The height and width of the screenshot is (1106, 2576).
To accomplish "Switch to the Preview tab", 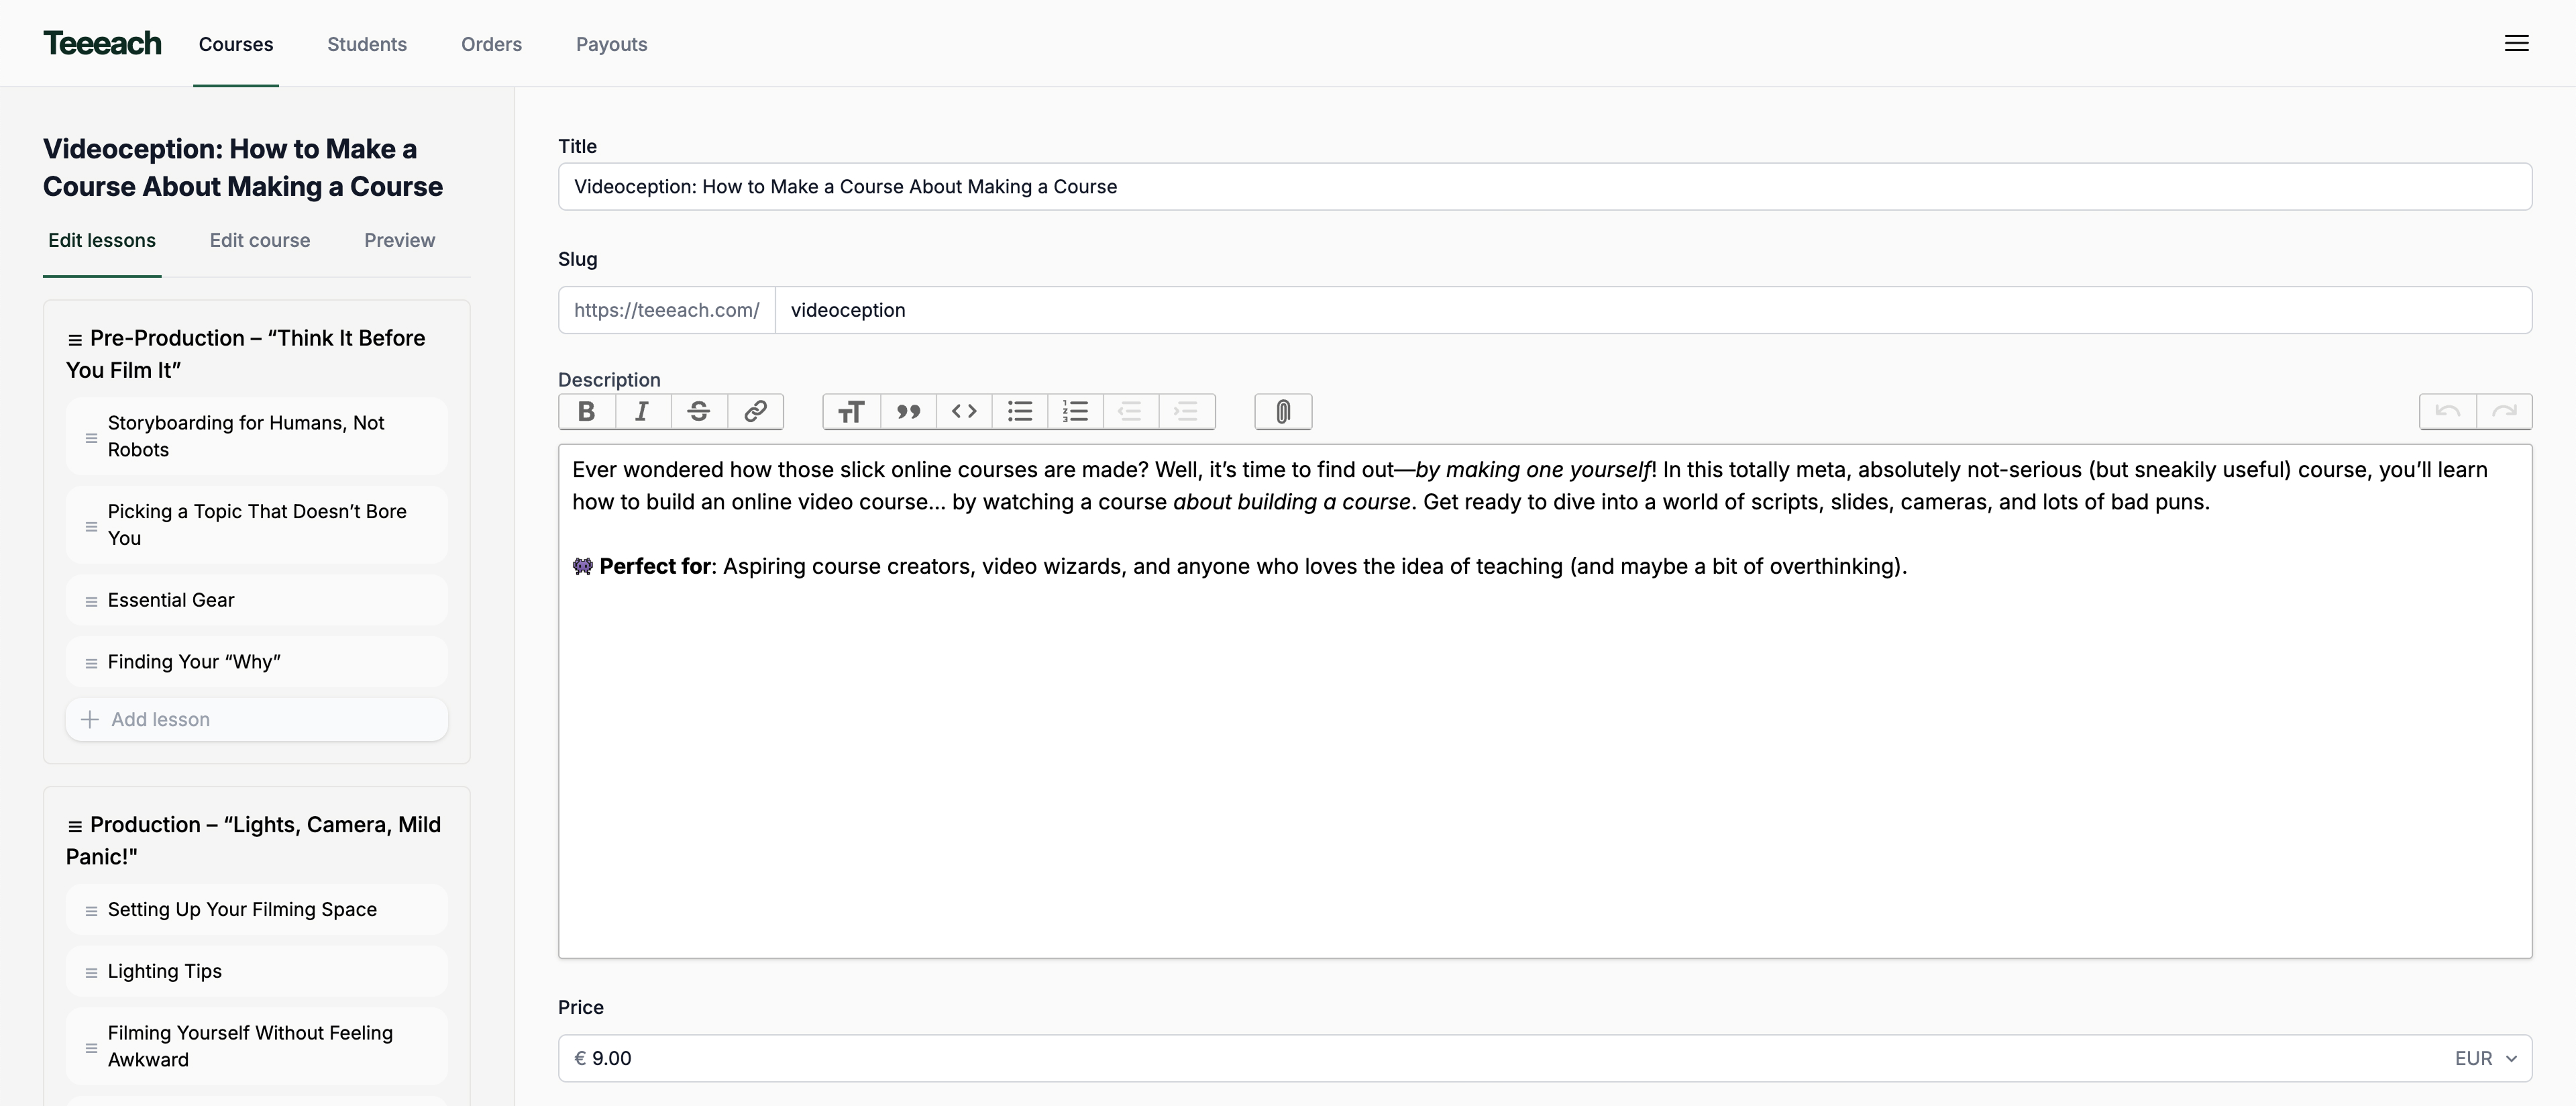I will (399, 240).
